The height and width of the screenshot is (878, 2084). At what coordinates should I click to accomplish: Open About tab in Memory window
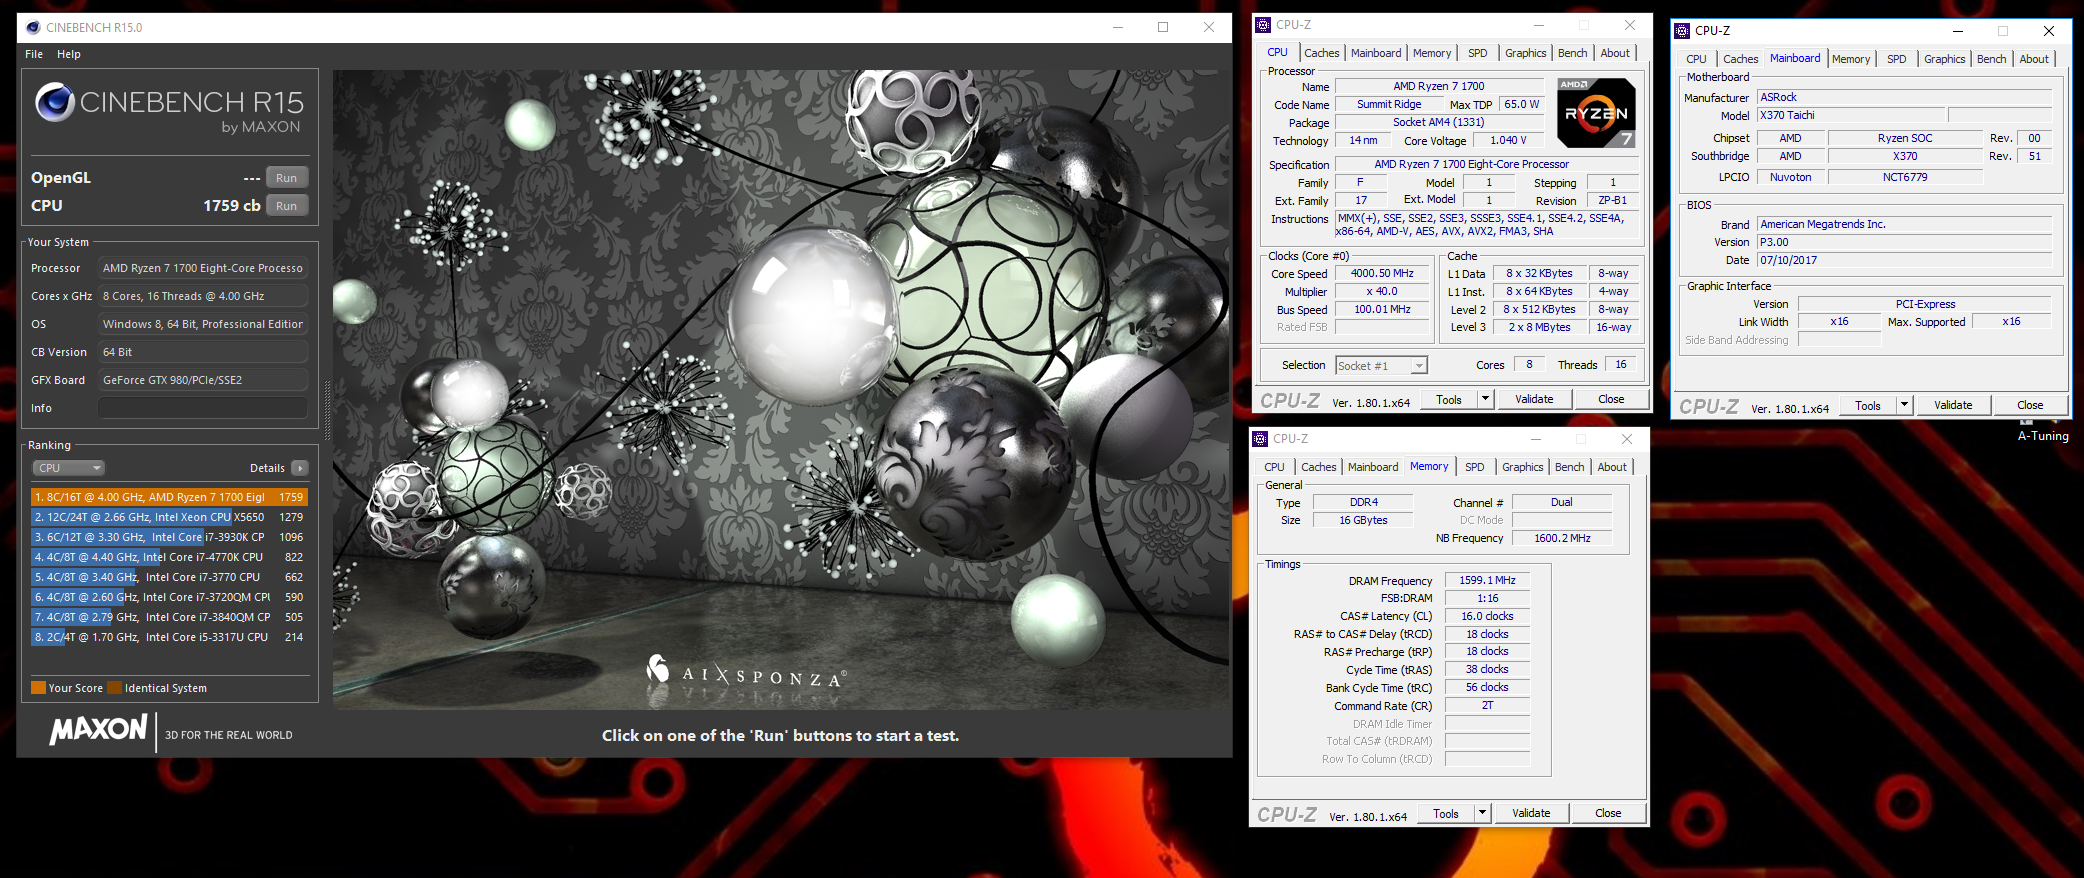coord(1612,467)
